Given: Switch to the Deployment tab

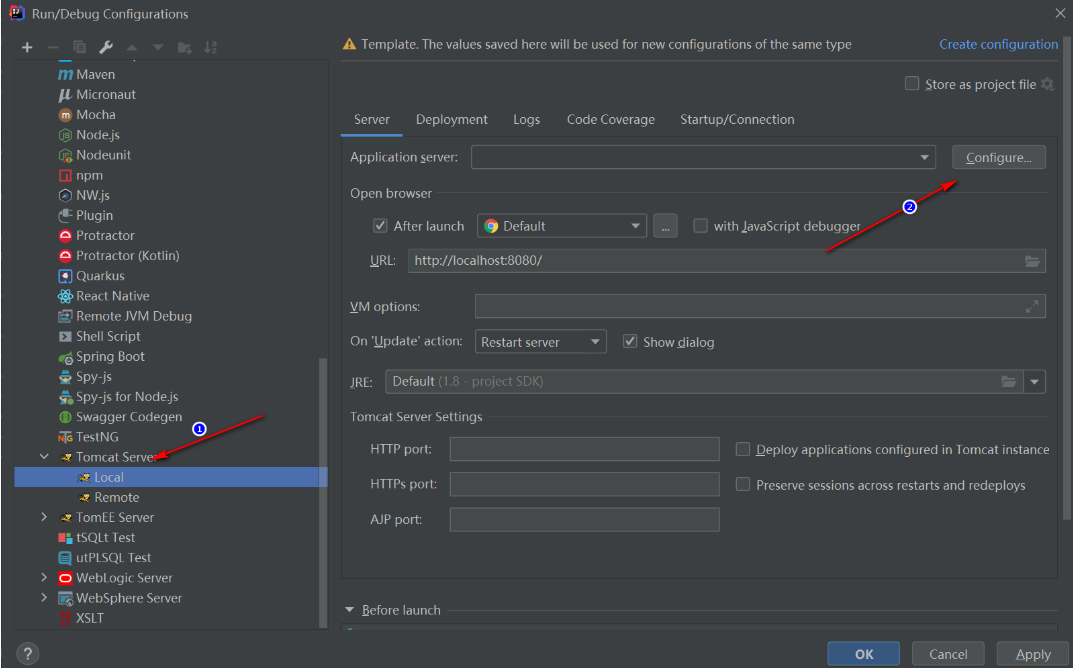Looking at the screenshot, I should [x=452, y=120].
